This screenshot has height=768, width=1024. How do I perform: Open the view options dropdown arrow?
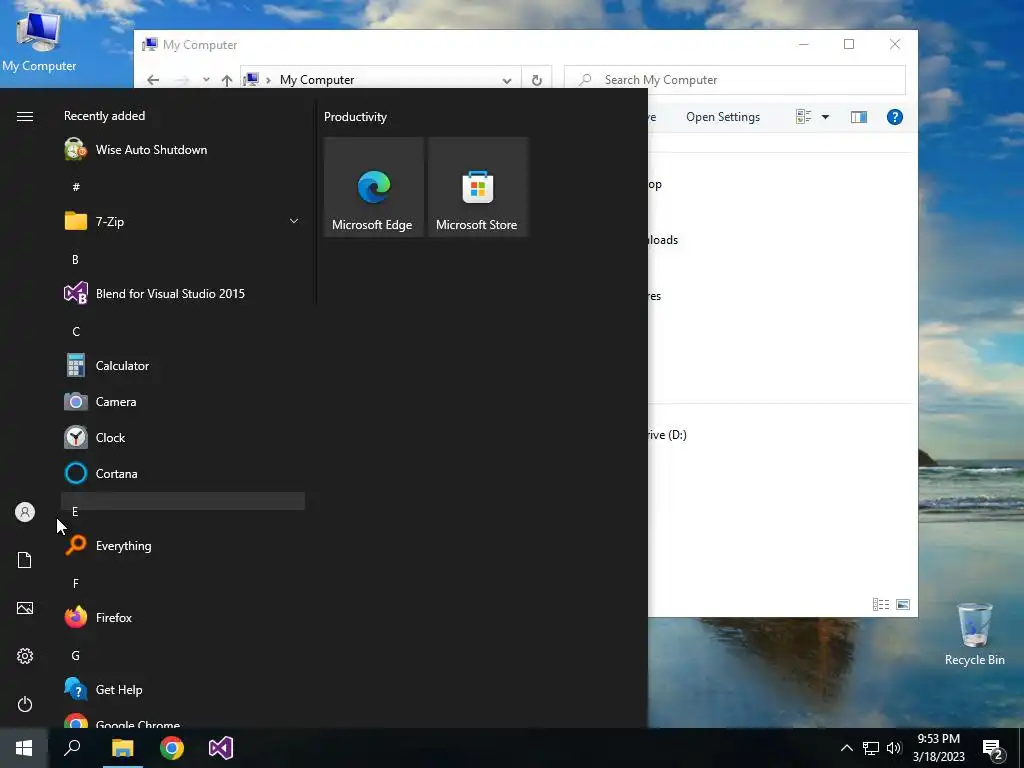point(825,117)
